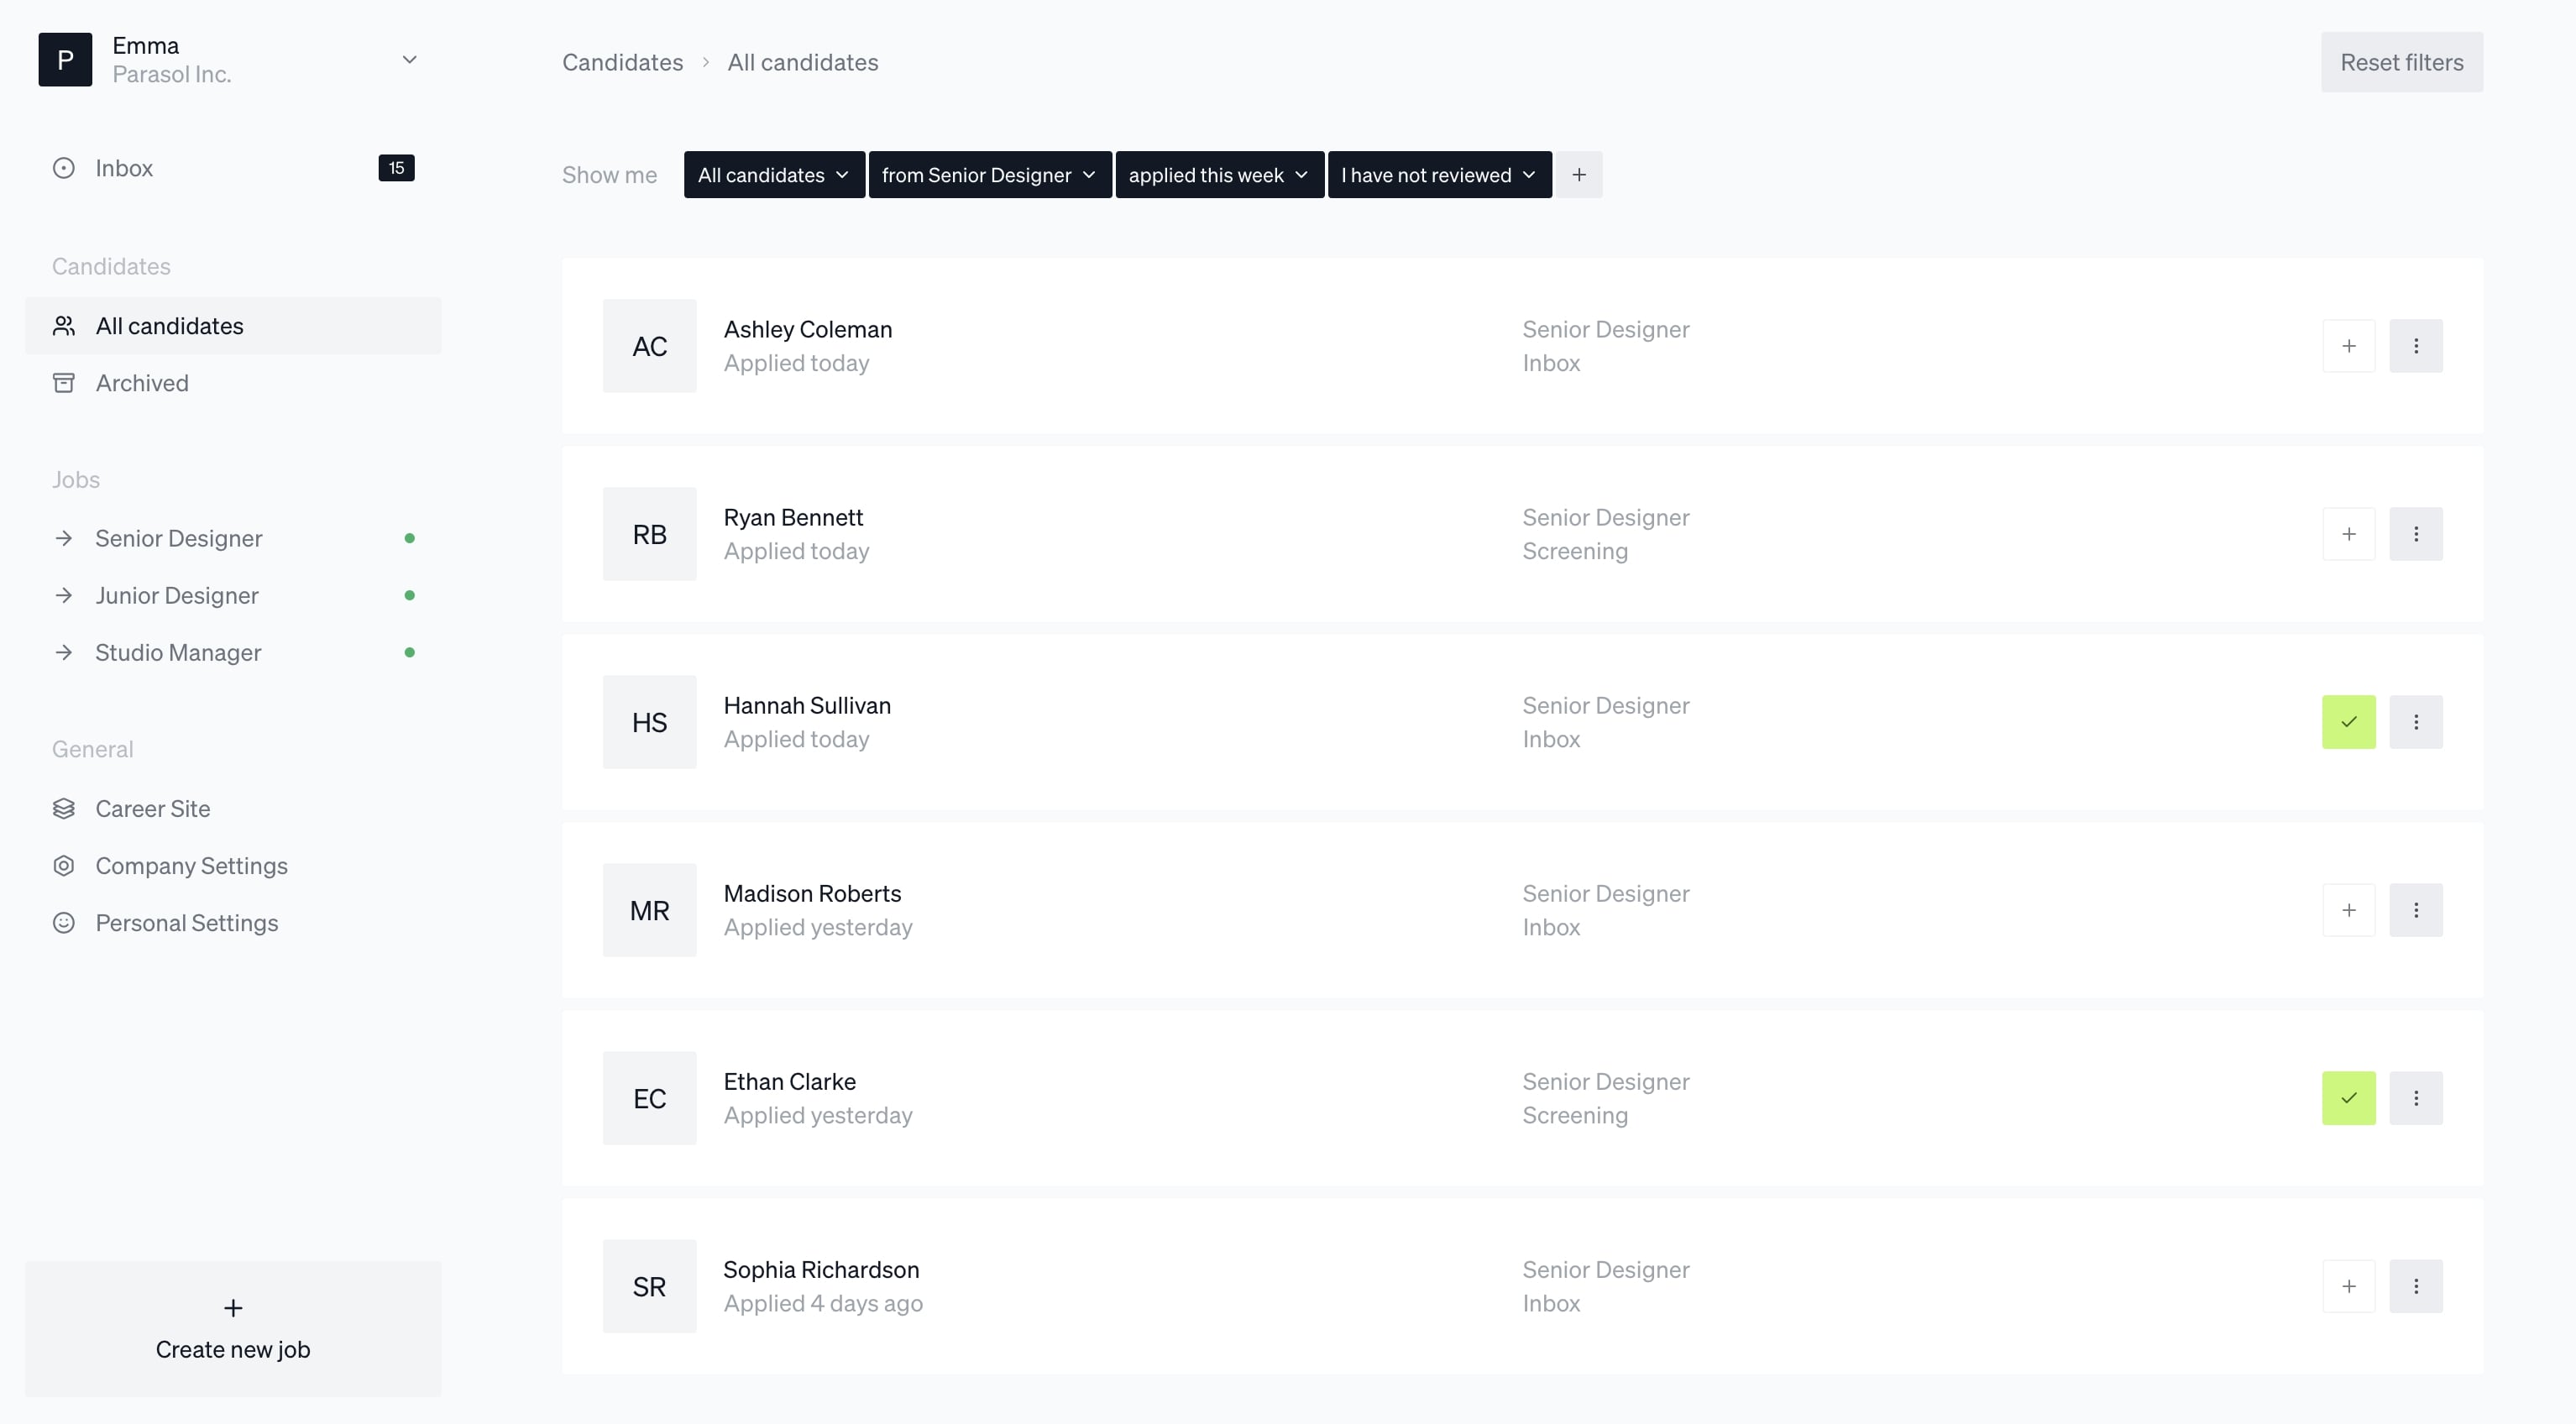Open the I have not reviewed filter dropdown
The width and height of the screenshot is (2576, 1424).
point(1440,175)
